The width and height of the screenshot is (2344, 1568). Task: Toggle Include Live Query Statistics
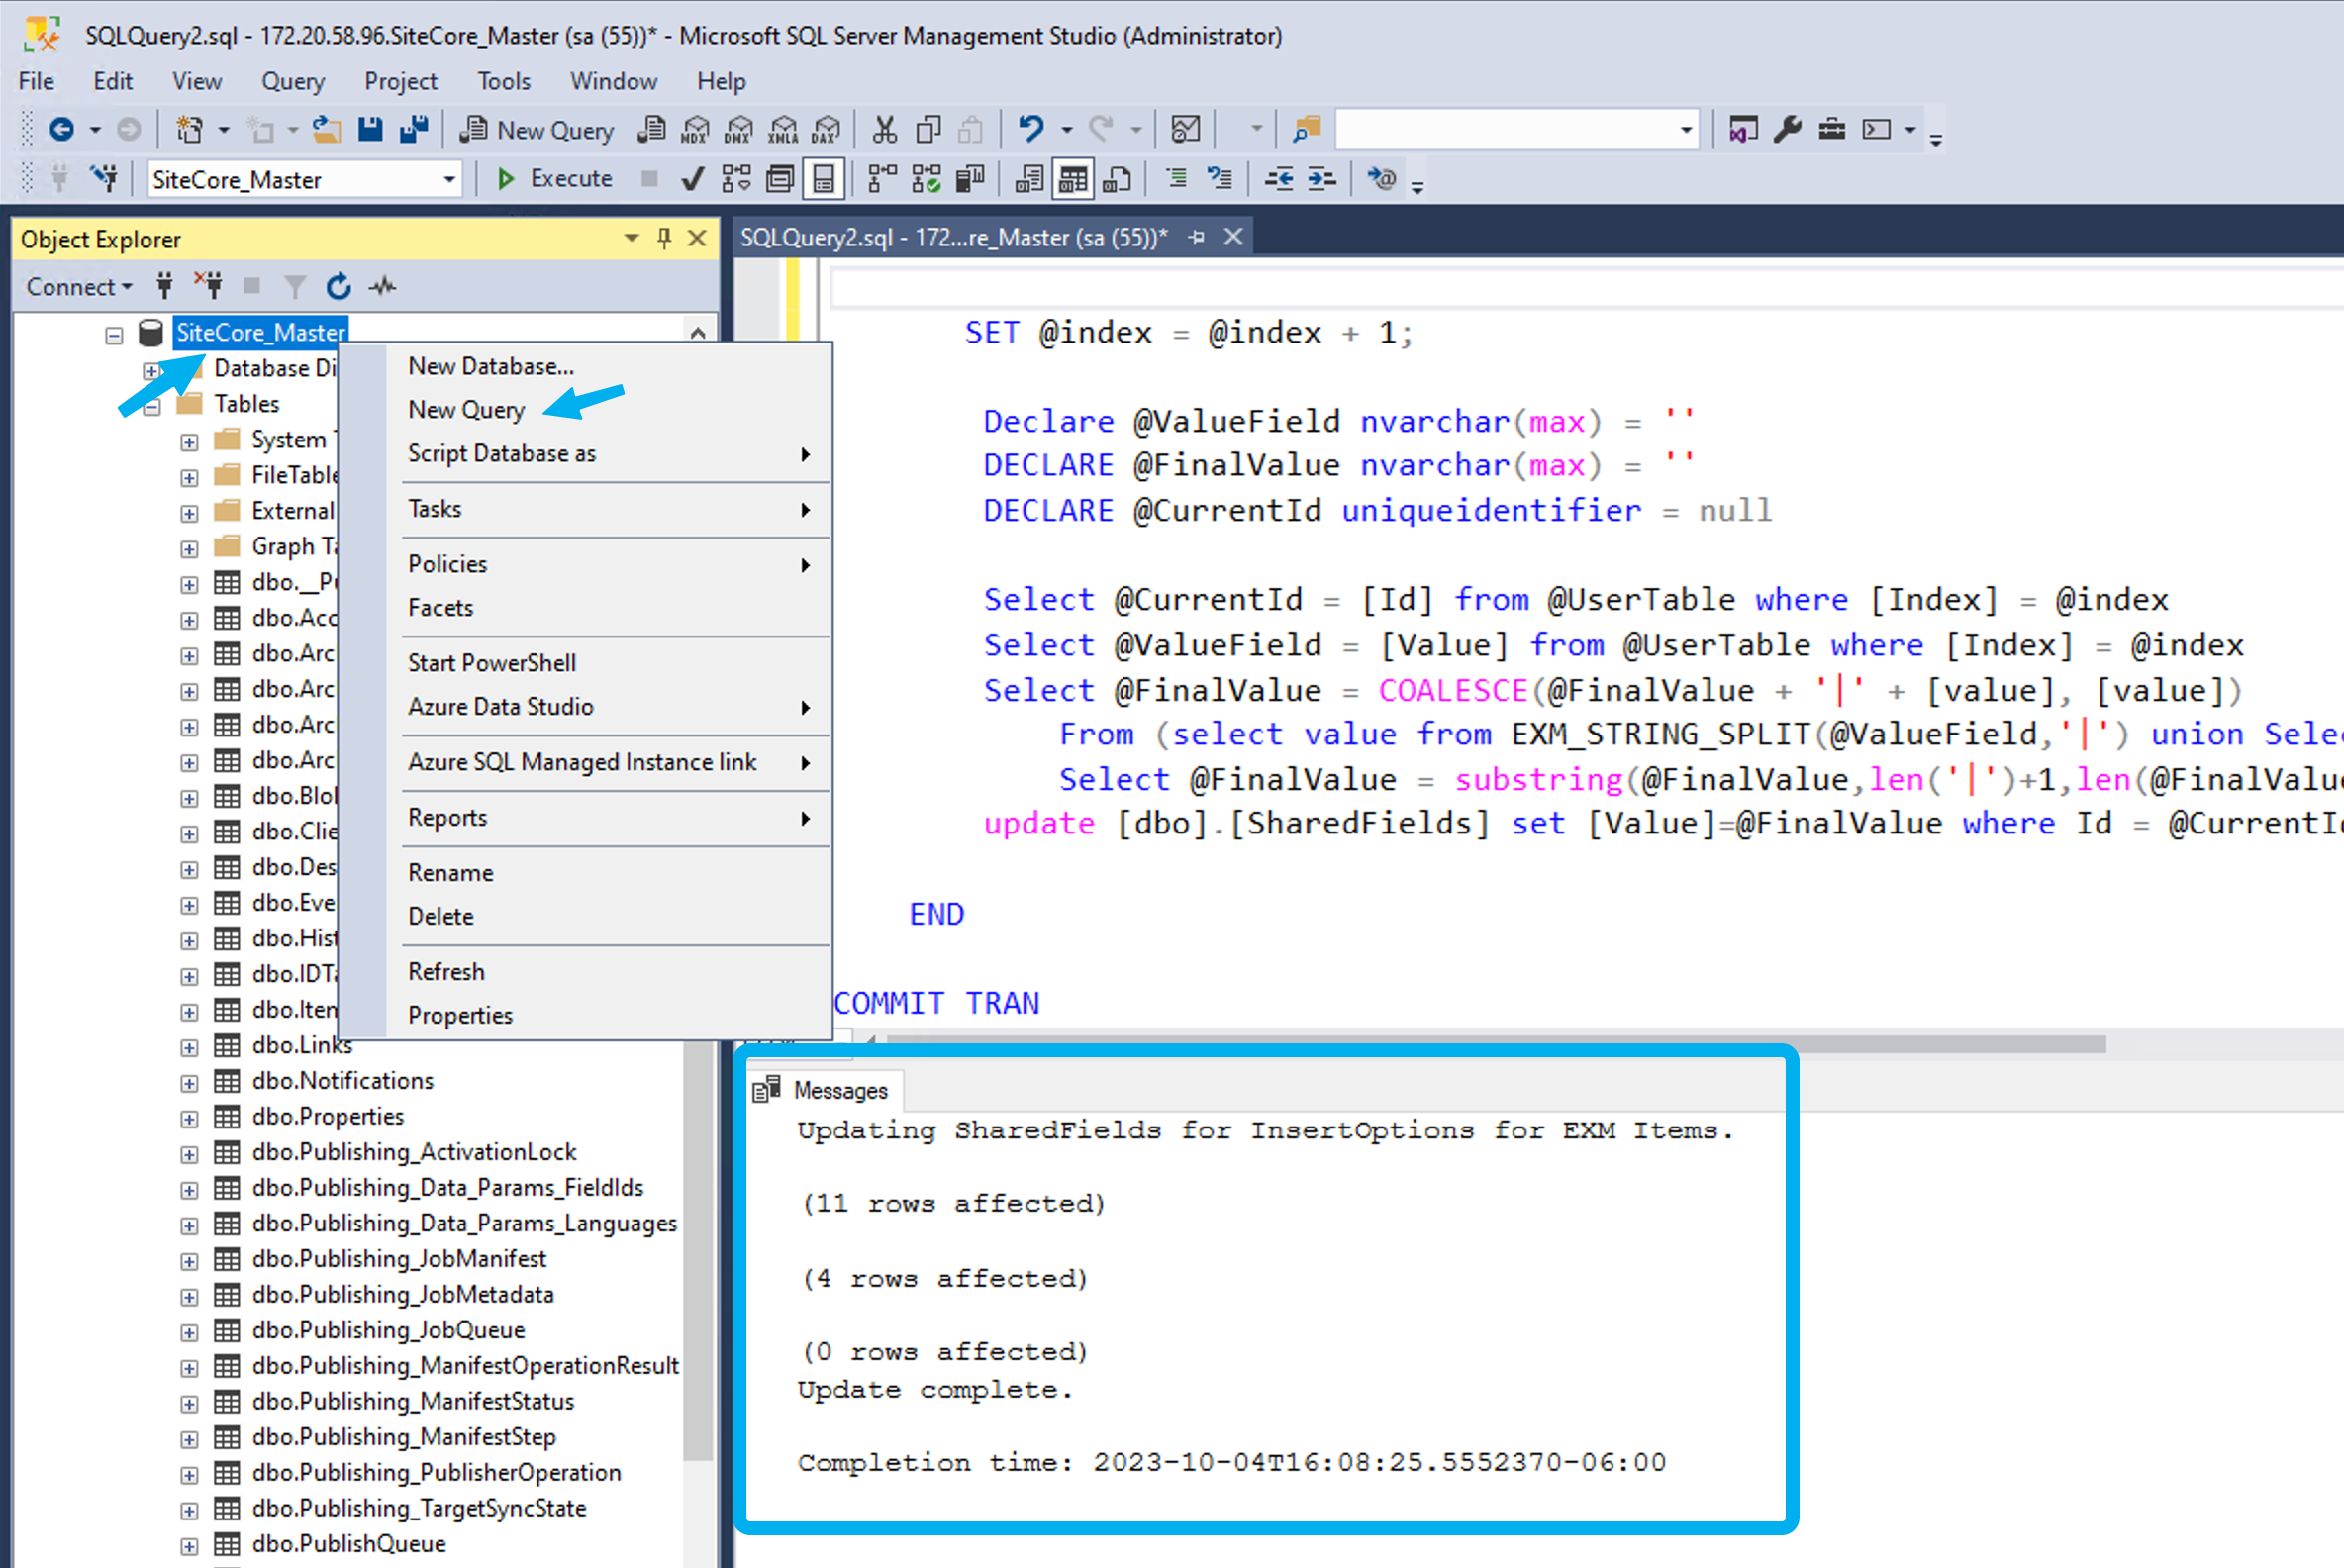coord(927,179)
